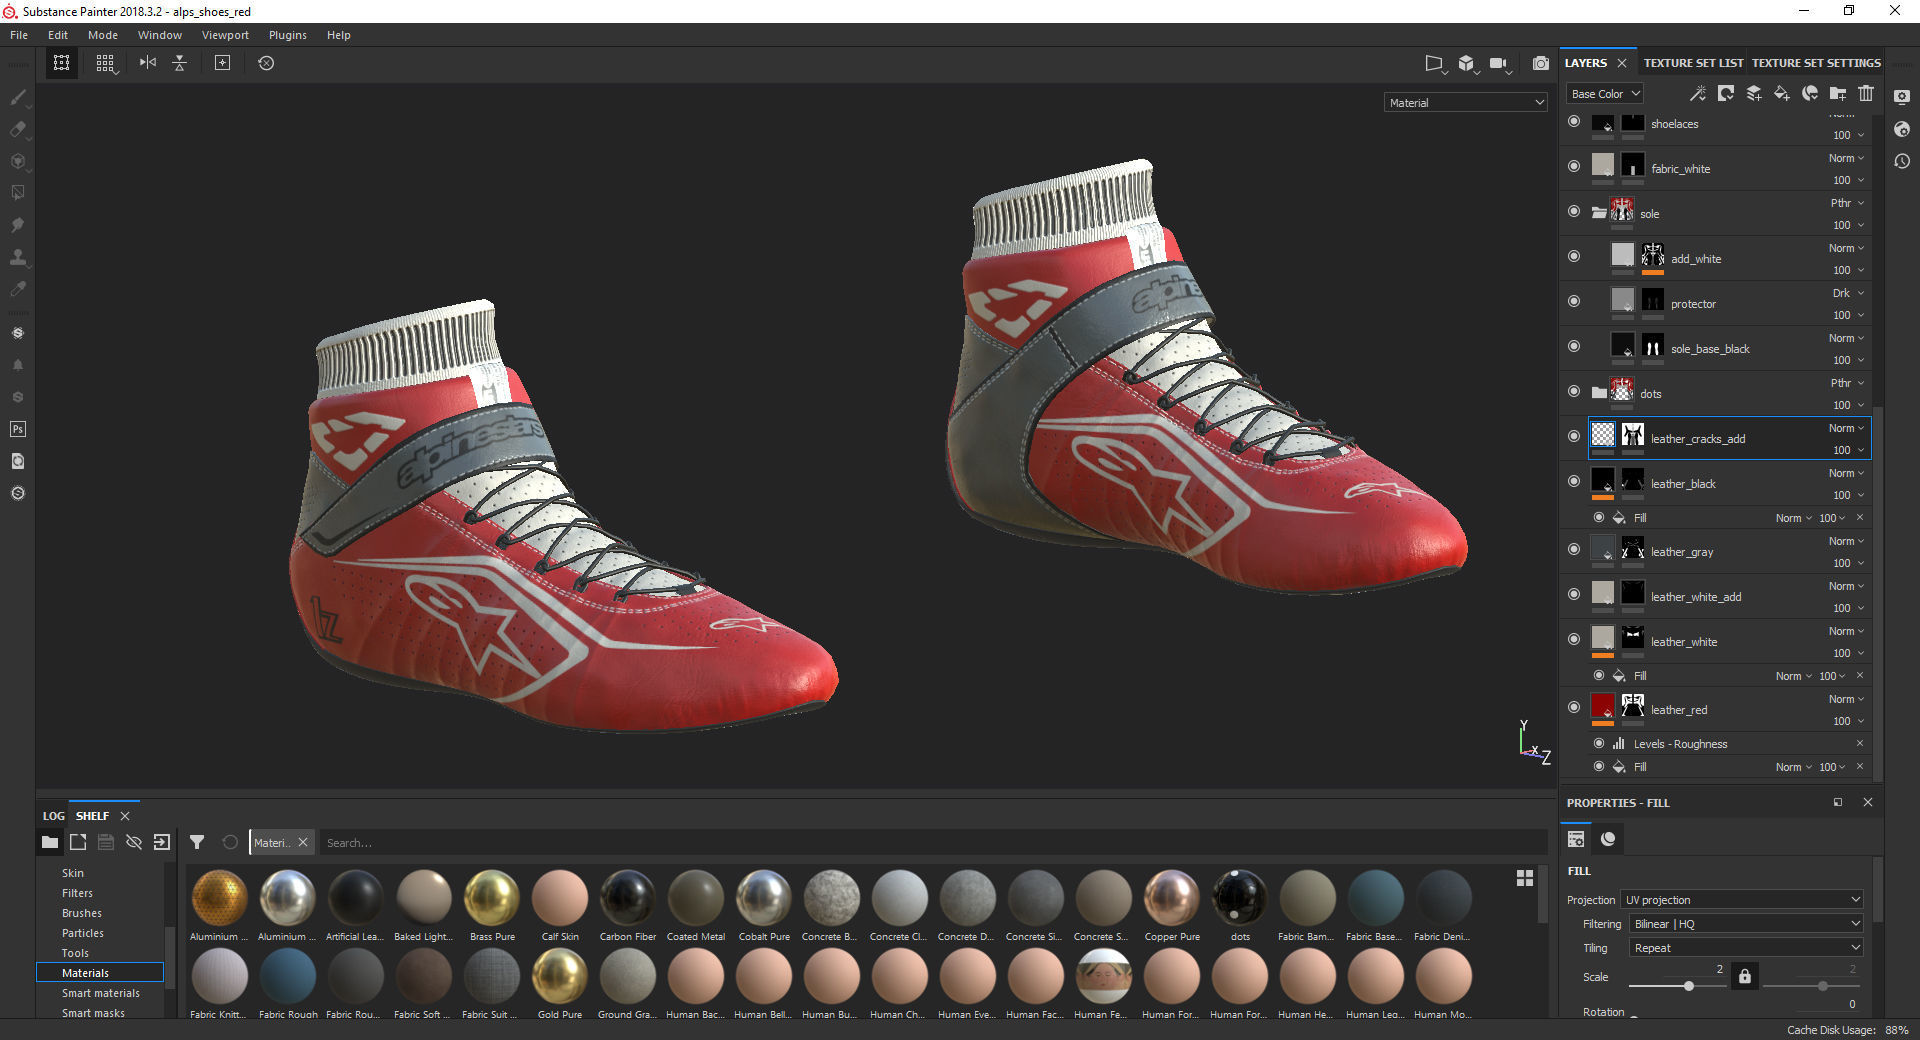The image size is (1920, 1040).
Task: Select the leather_red layer color thumbnail
Action: point(1603,706)
